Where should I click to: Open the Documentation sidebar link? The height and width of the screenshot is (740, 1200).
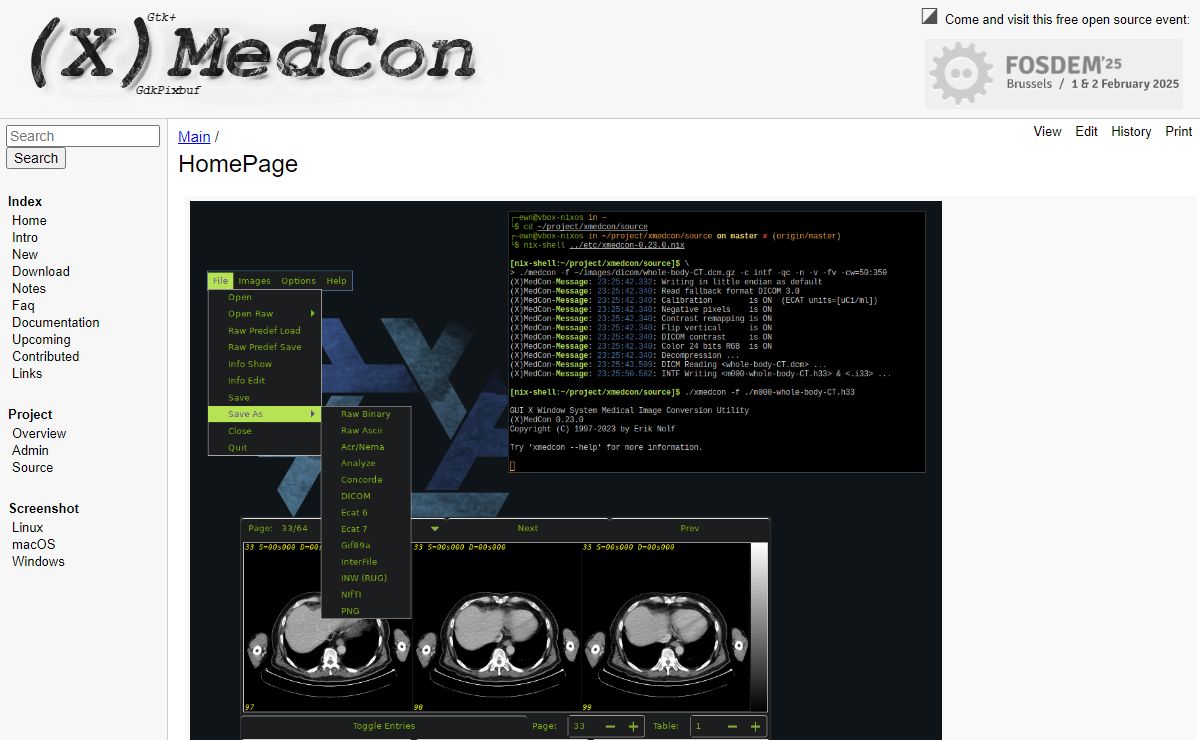coord(56,322)
